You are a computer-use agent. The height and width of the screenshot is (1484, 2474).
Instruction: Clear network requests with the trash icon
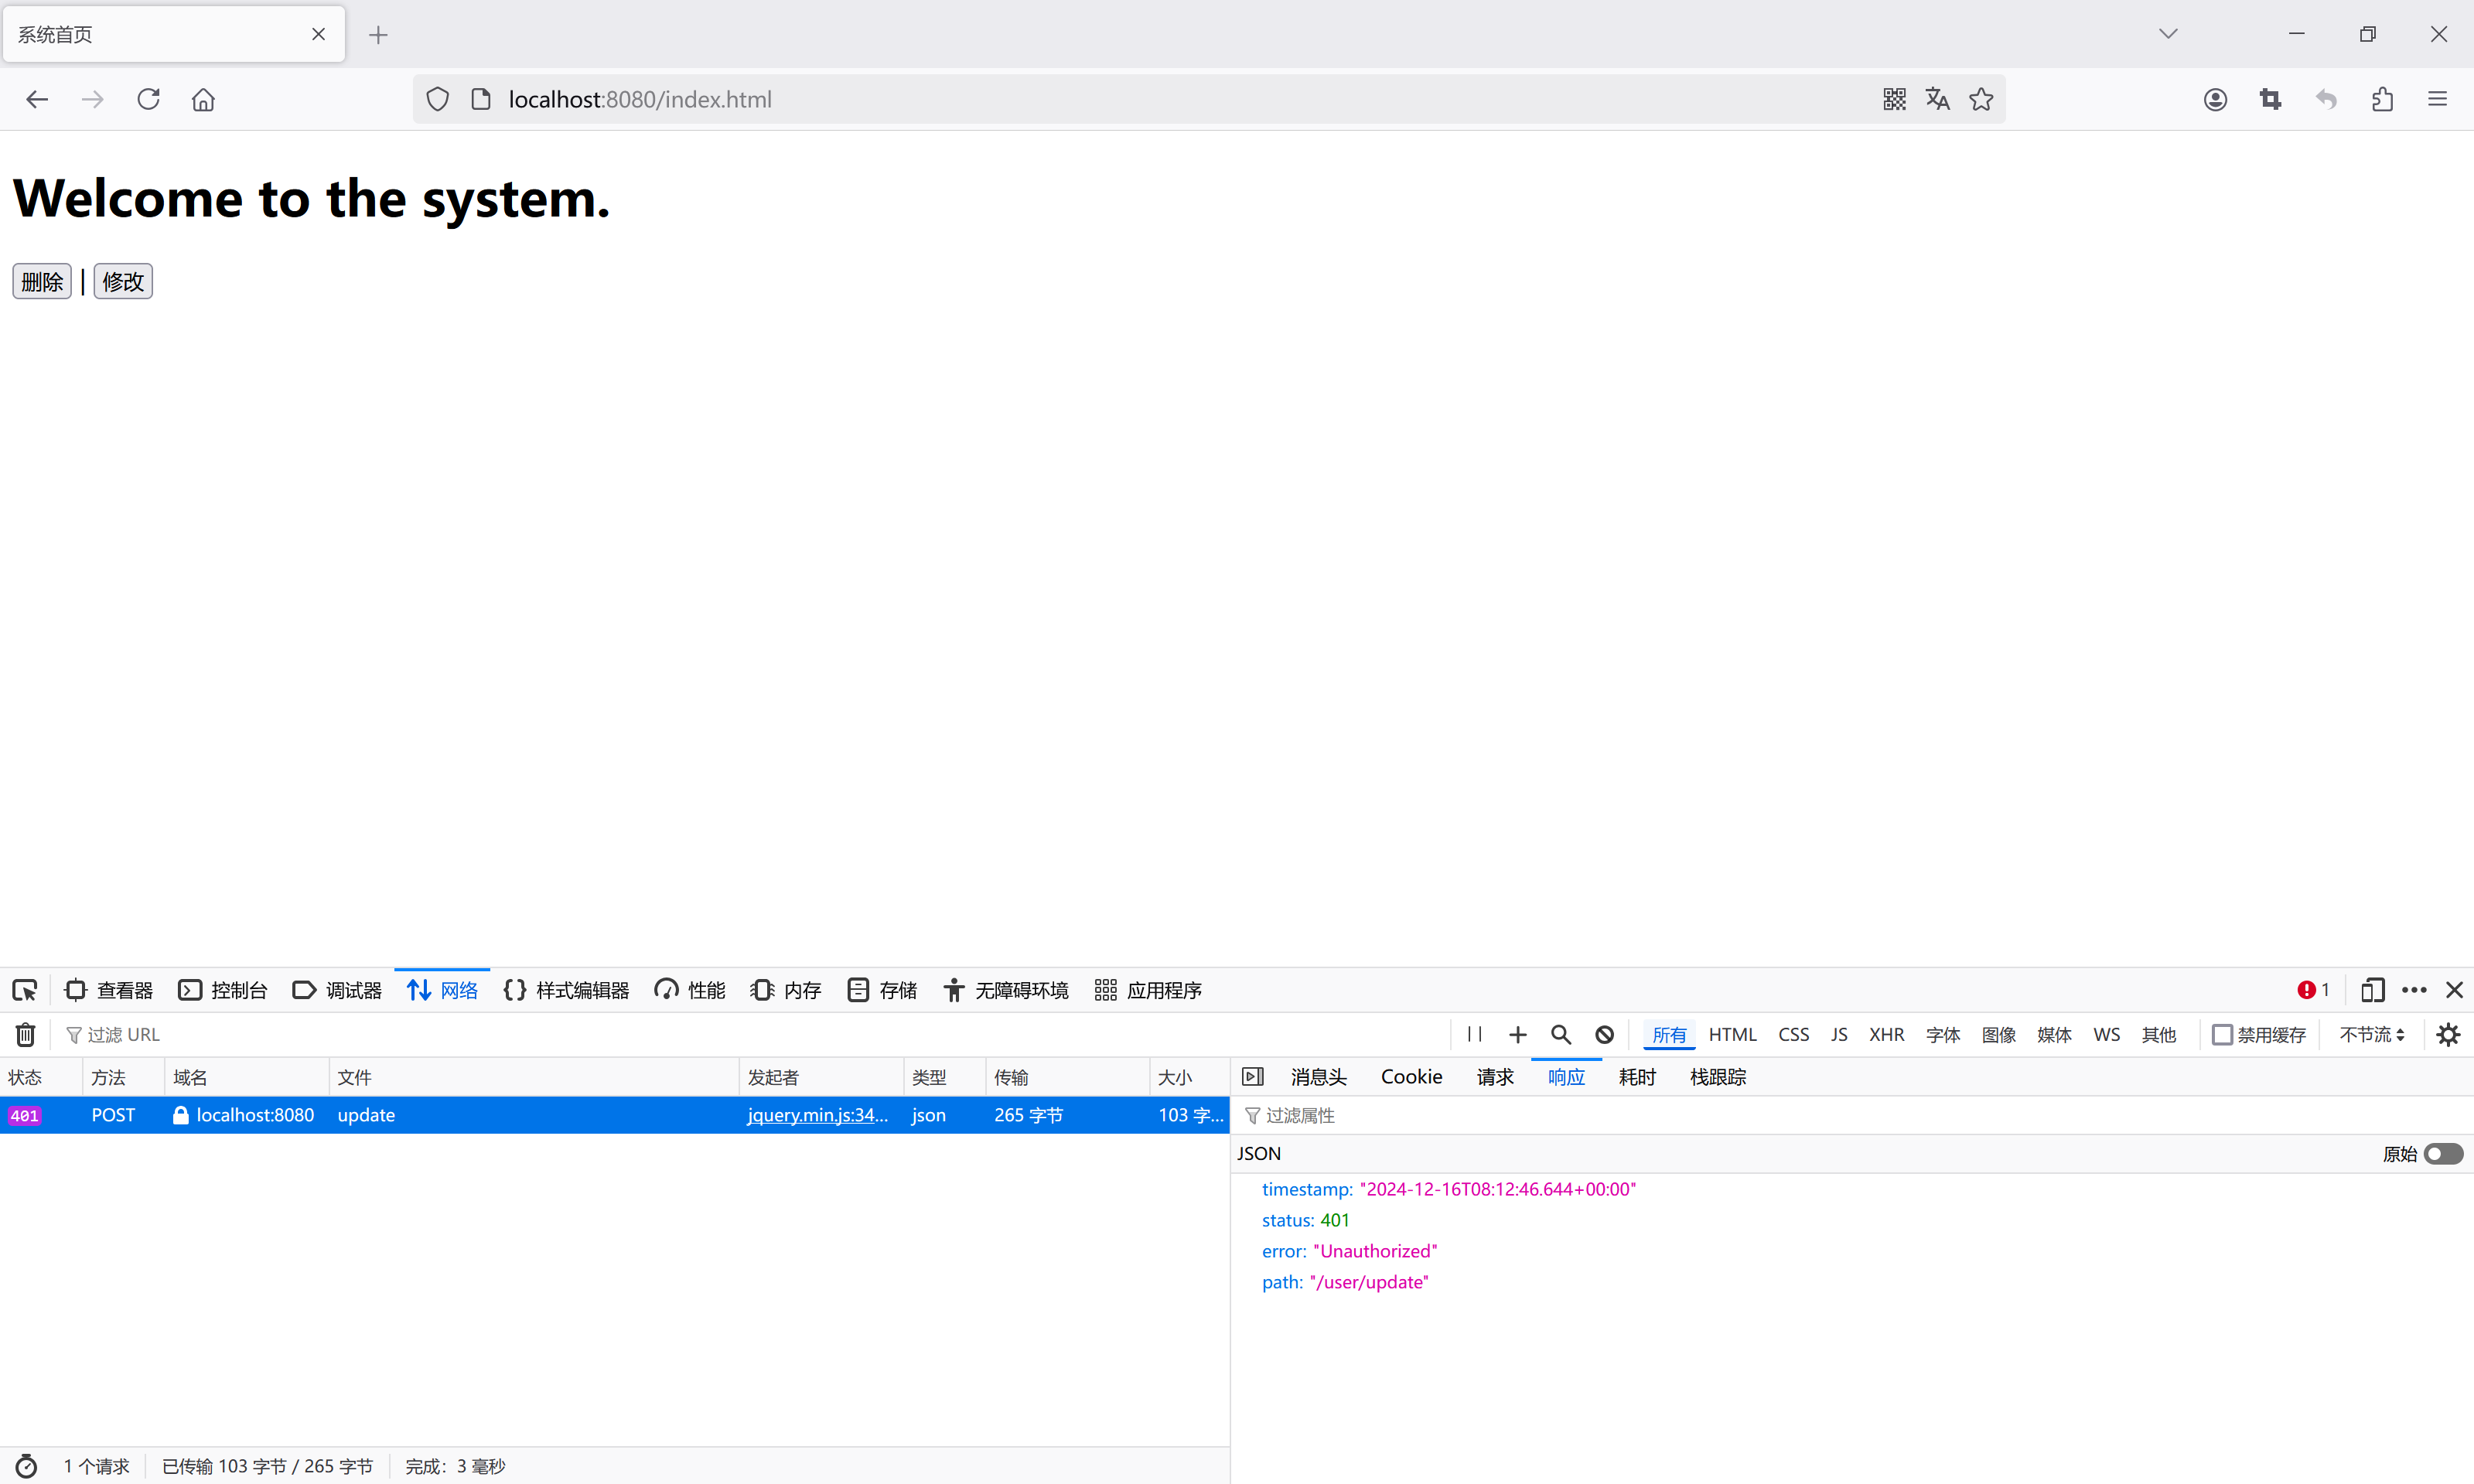(24, 1034)
